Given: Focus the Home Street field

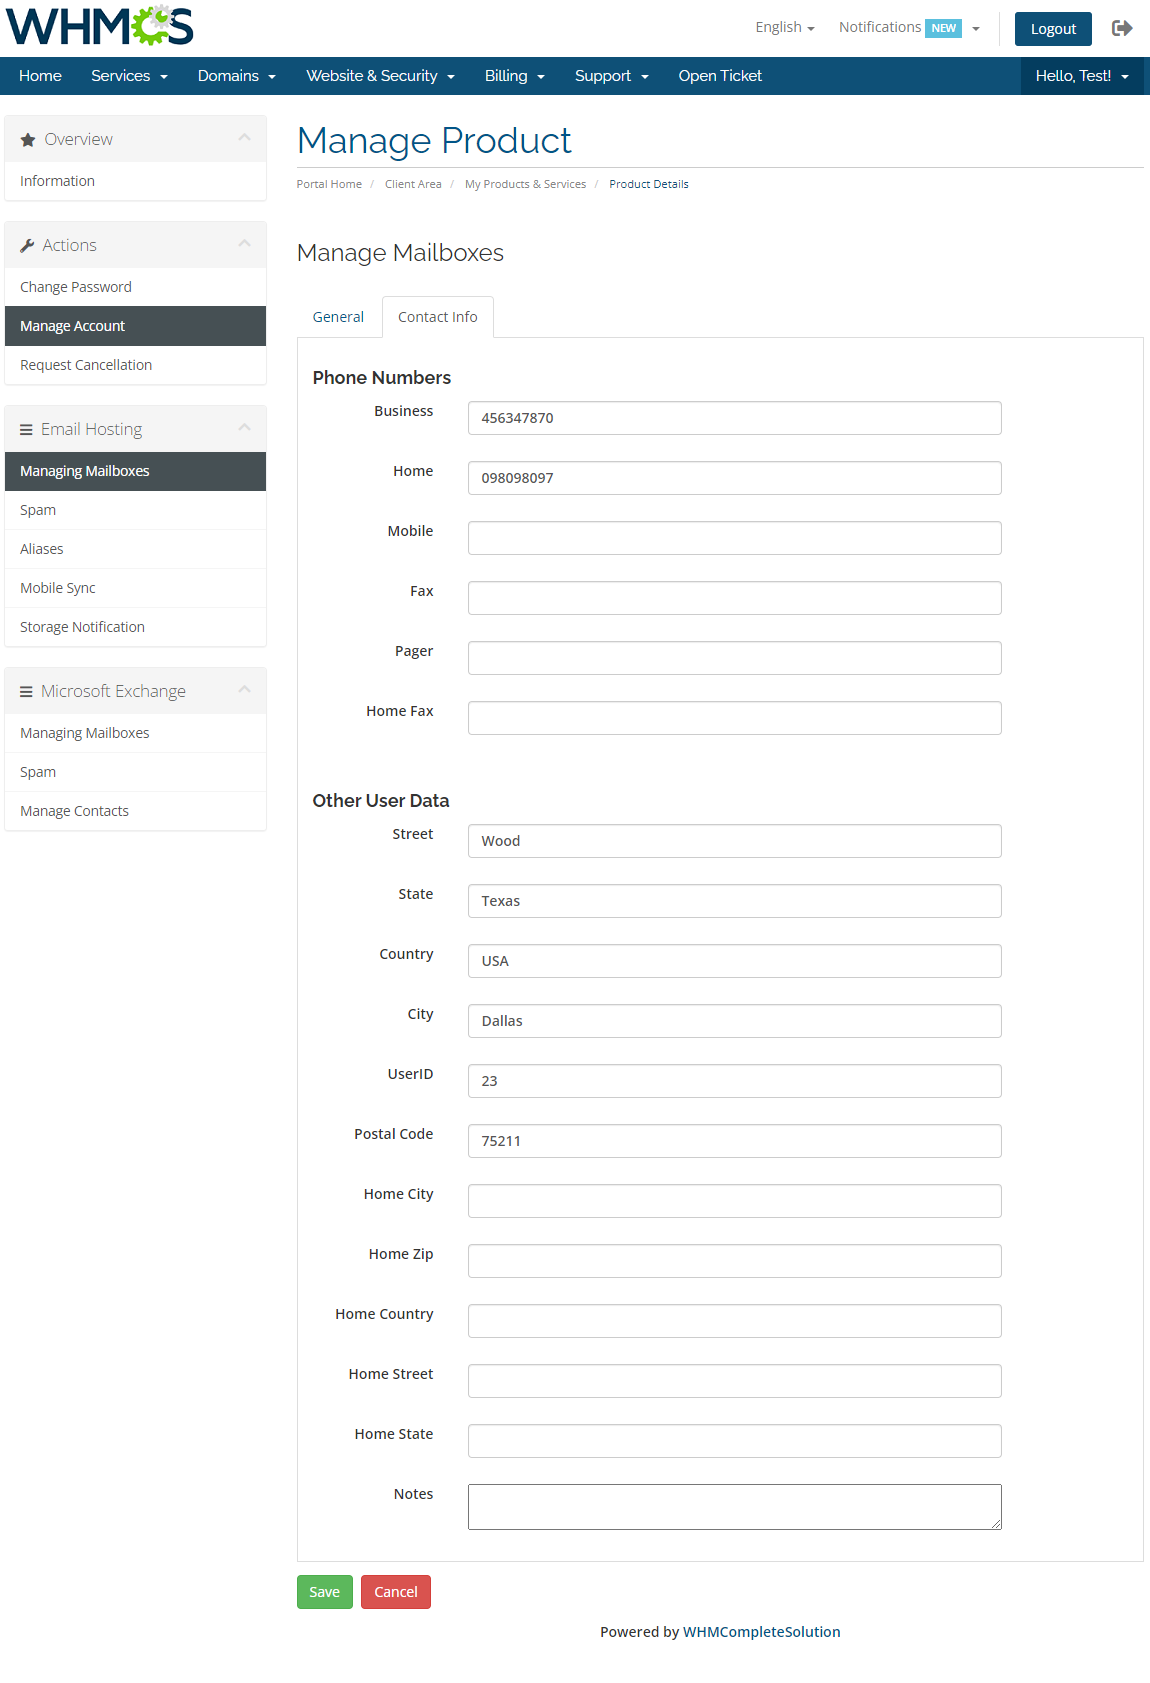Looking at the screenshot, I should (x=734, y=1381).
